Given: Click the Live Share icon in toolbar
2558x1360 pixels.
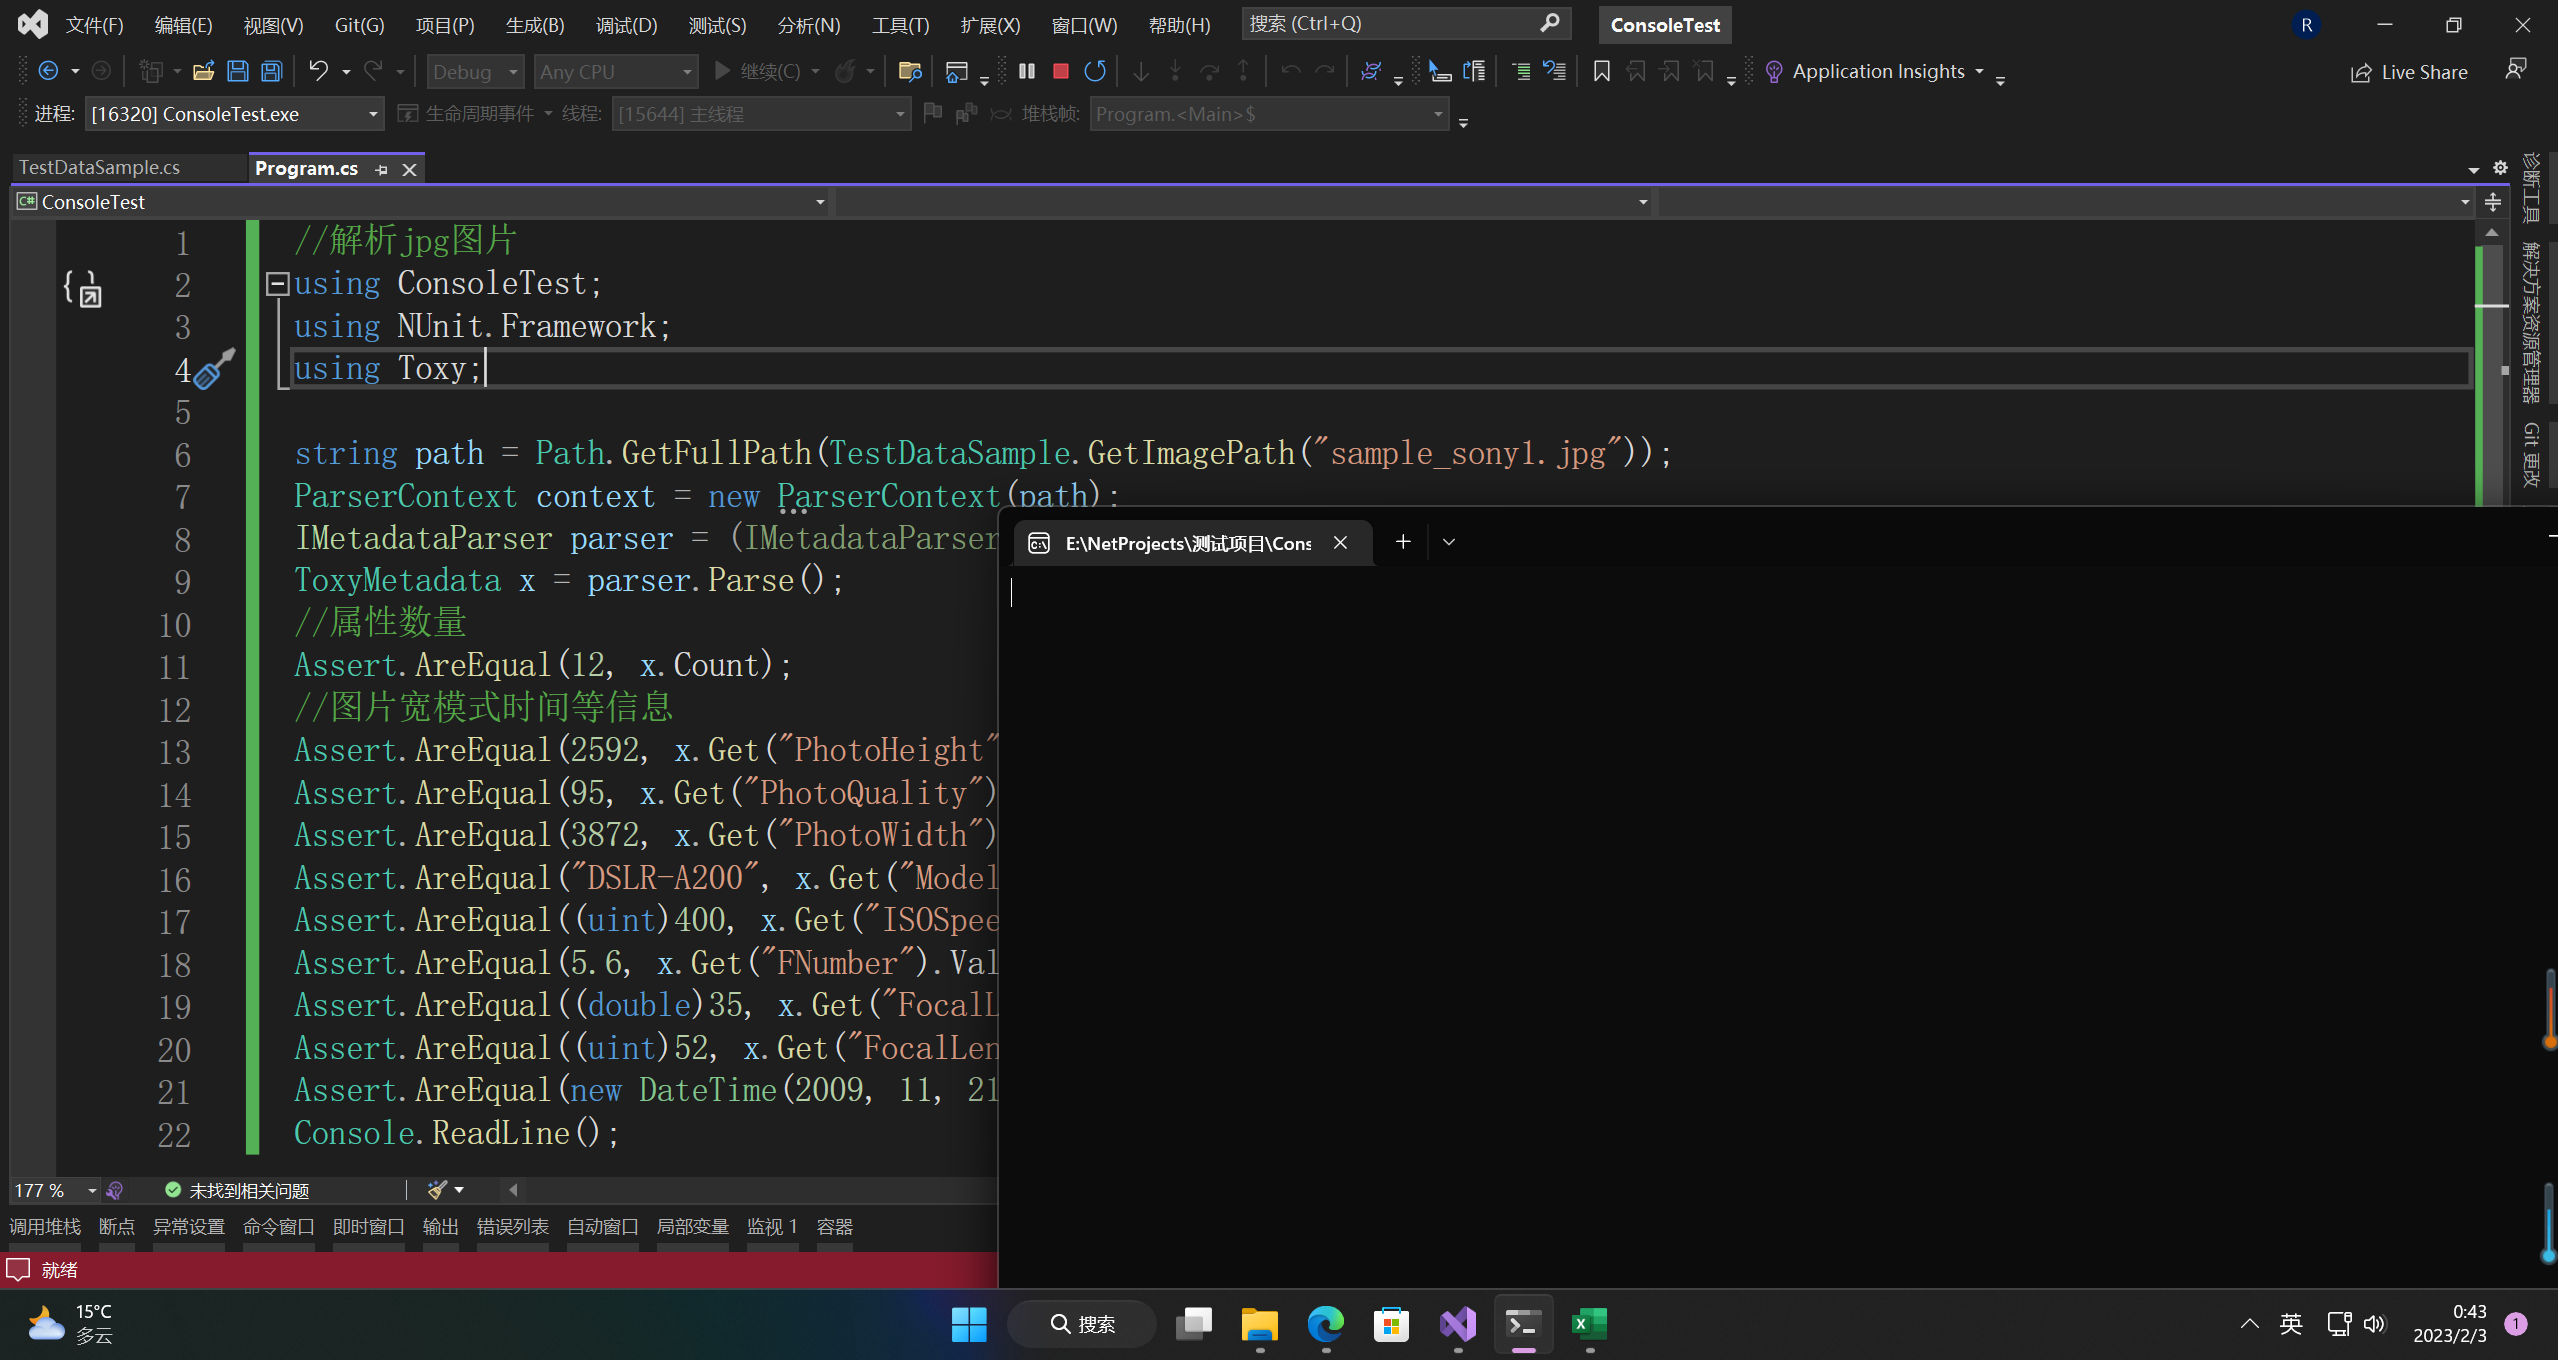Looking at the screenshot, I should coord(2360,71).
